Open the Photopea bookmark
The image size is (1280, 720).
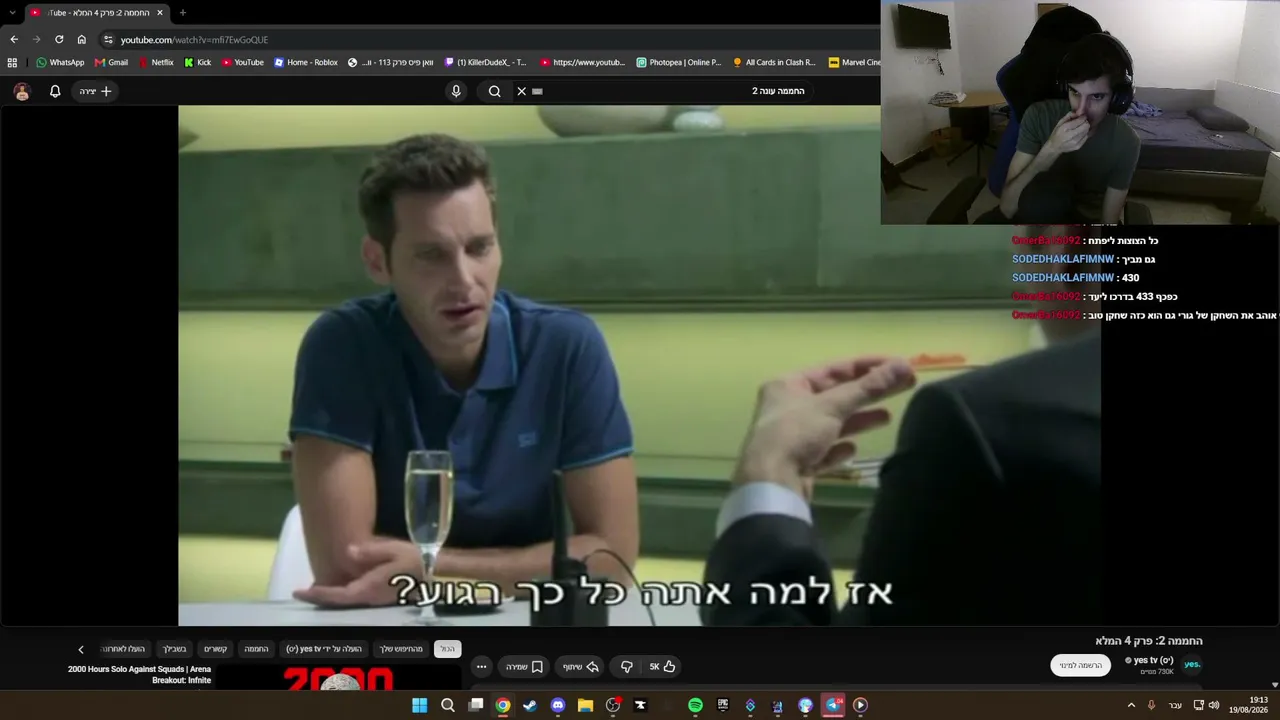click(x=678, y=62)
